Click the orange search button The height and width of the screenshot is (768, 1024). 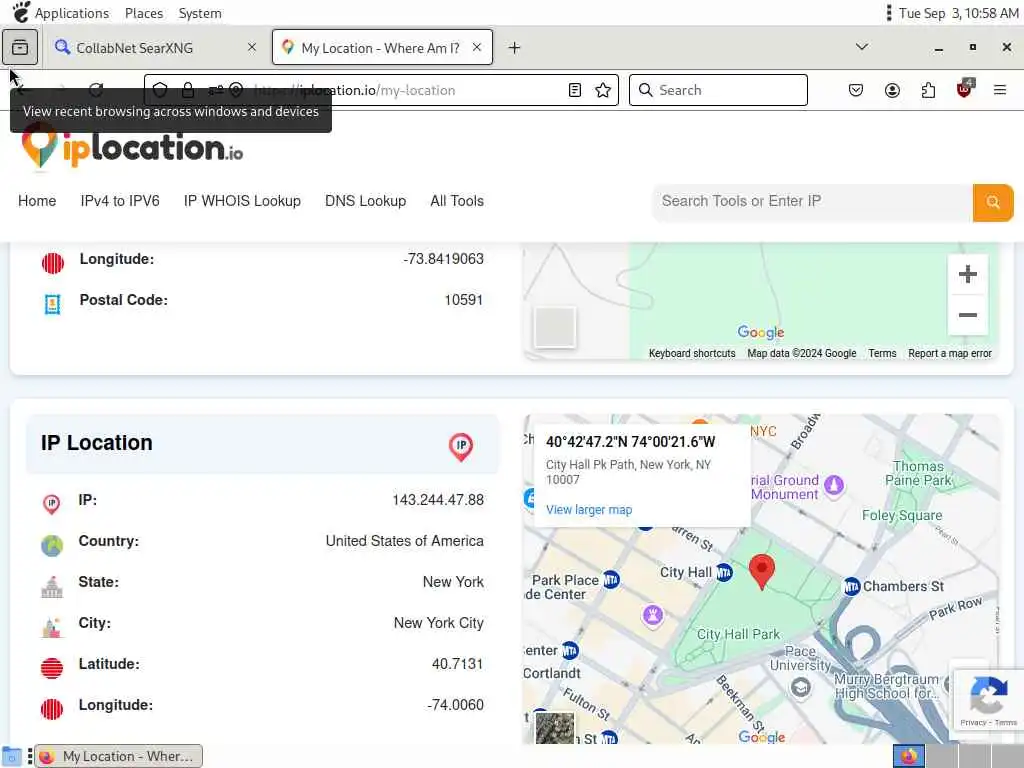pos(992,202)
